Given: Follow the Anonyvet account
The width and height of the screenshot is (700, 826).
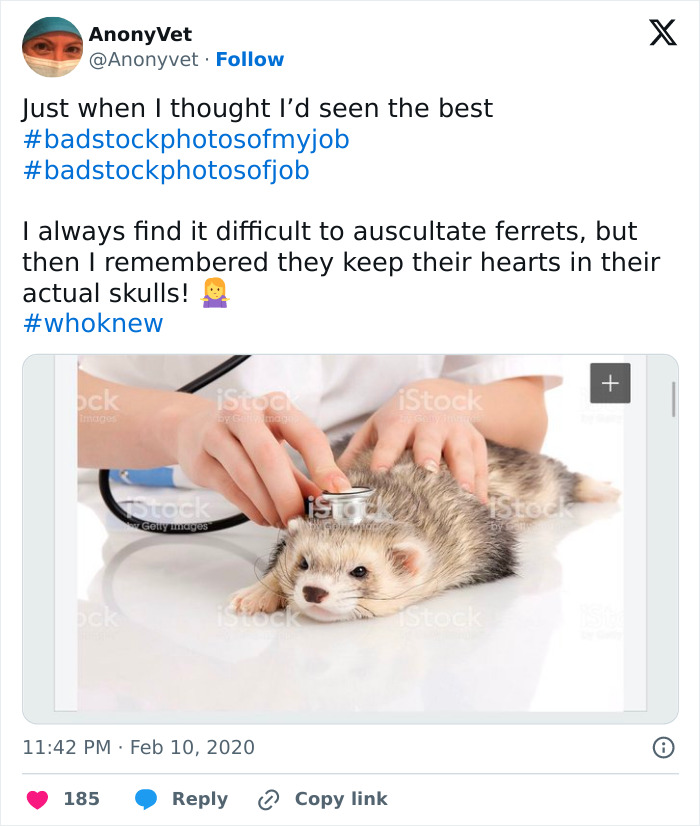Looking at the screenshot, I should (x=250, y=60).
